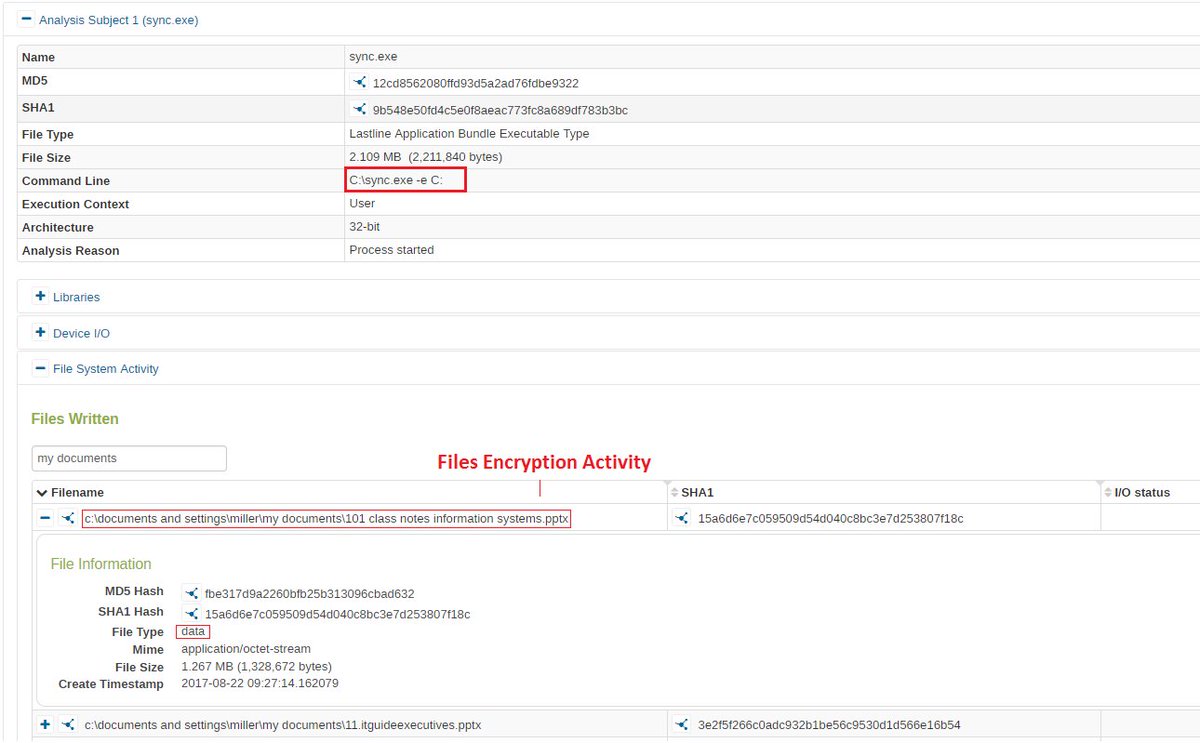Click File Type value 'data'

(193, 631)
